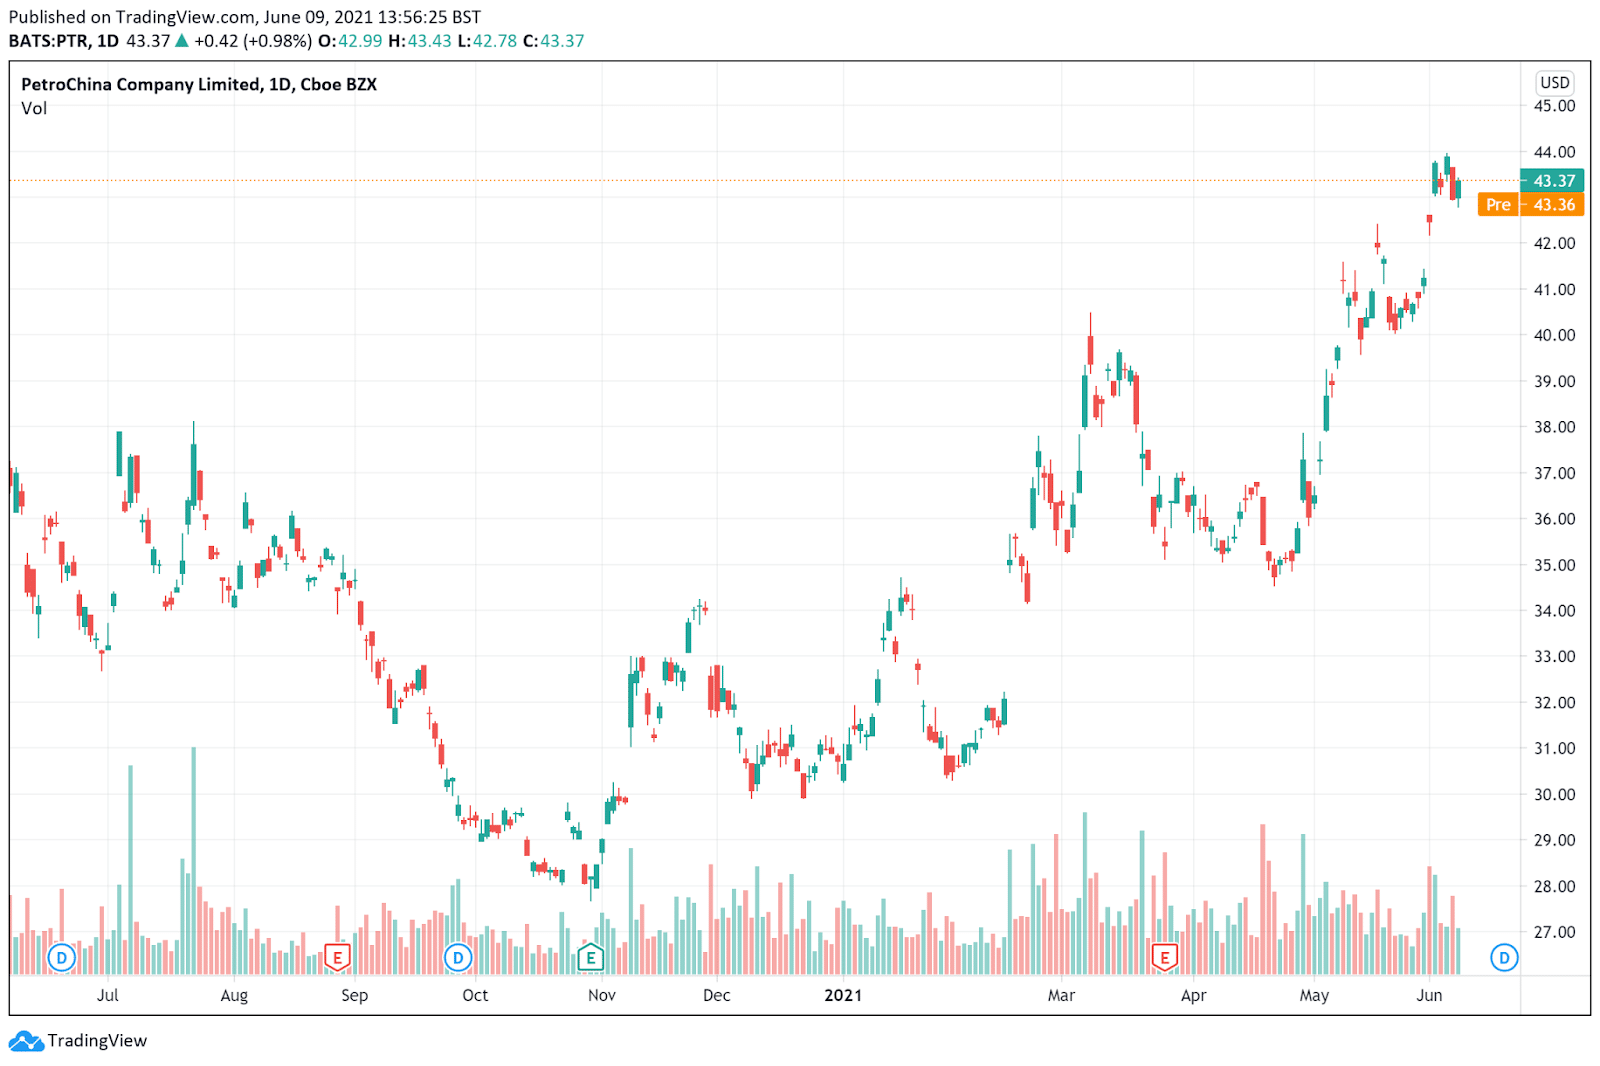Click the Dec label on time axis
The height and width of the screenshot is (1066, 1600).
[x=717, y=995]
